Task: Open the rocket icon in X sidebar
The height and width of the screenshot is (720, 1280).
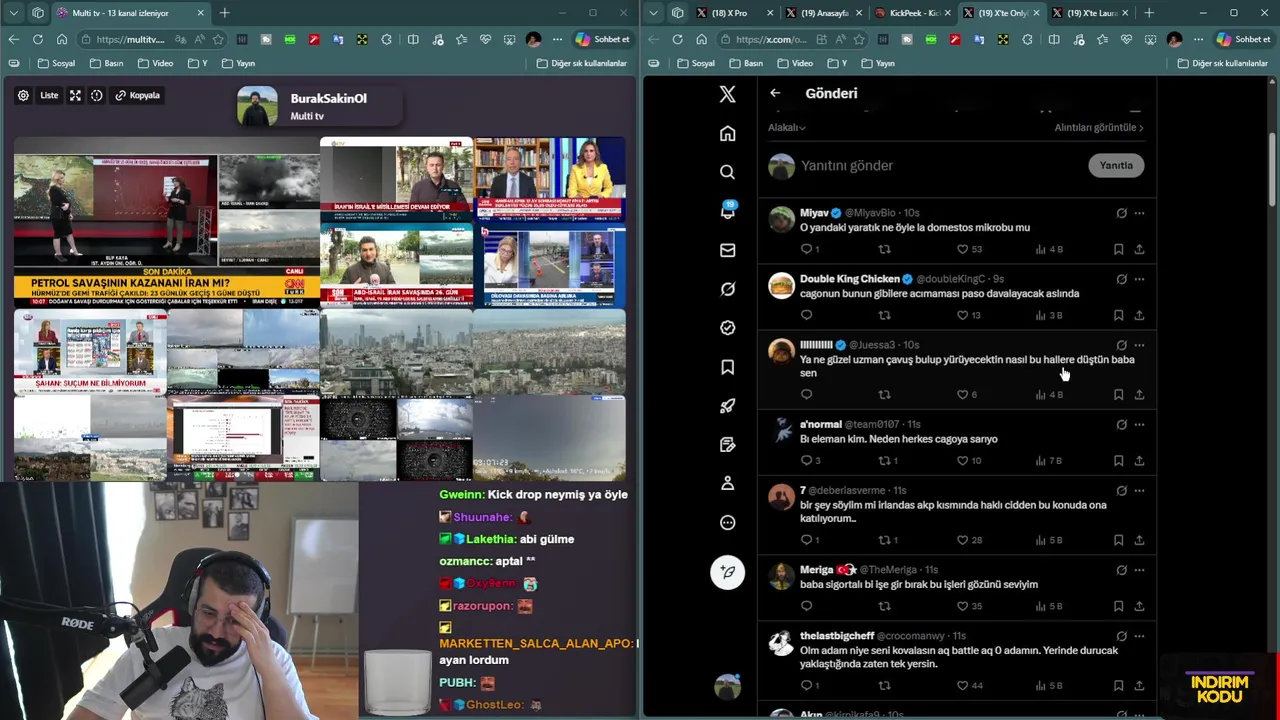Action: click(x=727, y=406)
